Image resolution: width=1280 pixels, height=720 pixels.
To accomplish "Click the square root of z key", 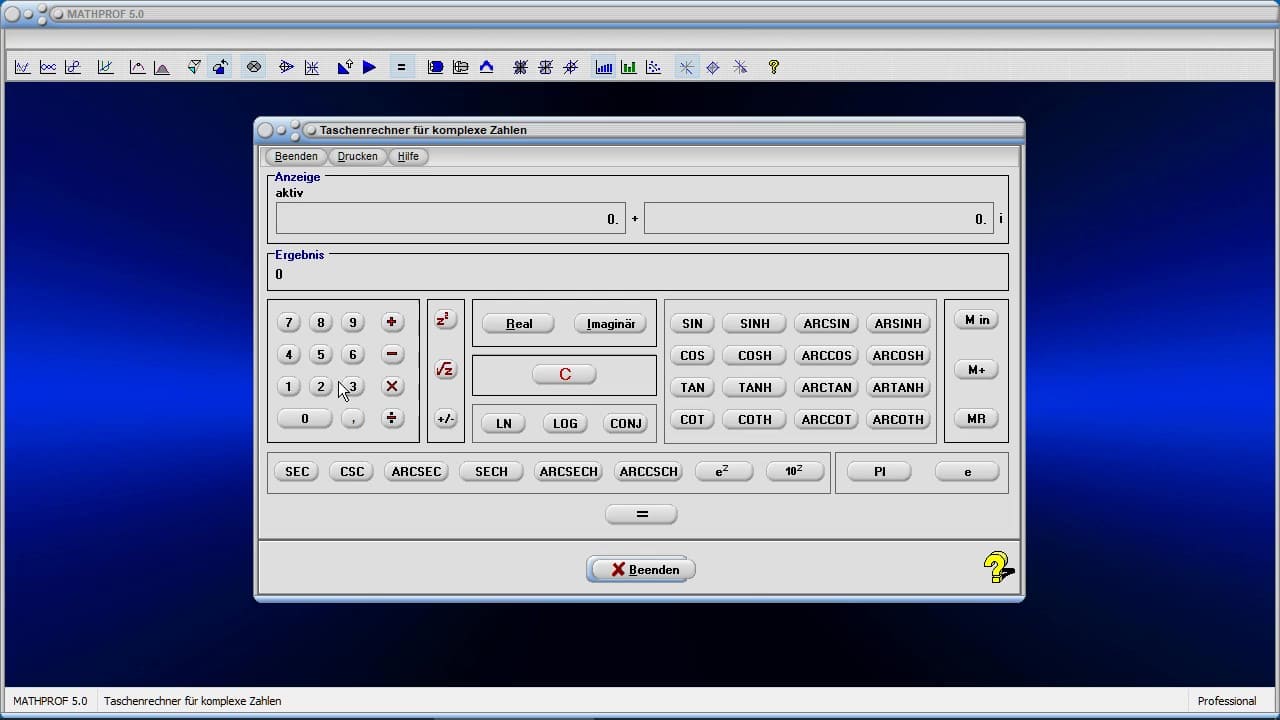I will click(x=445, y=370).
